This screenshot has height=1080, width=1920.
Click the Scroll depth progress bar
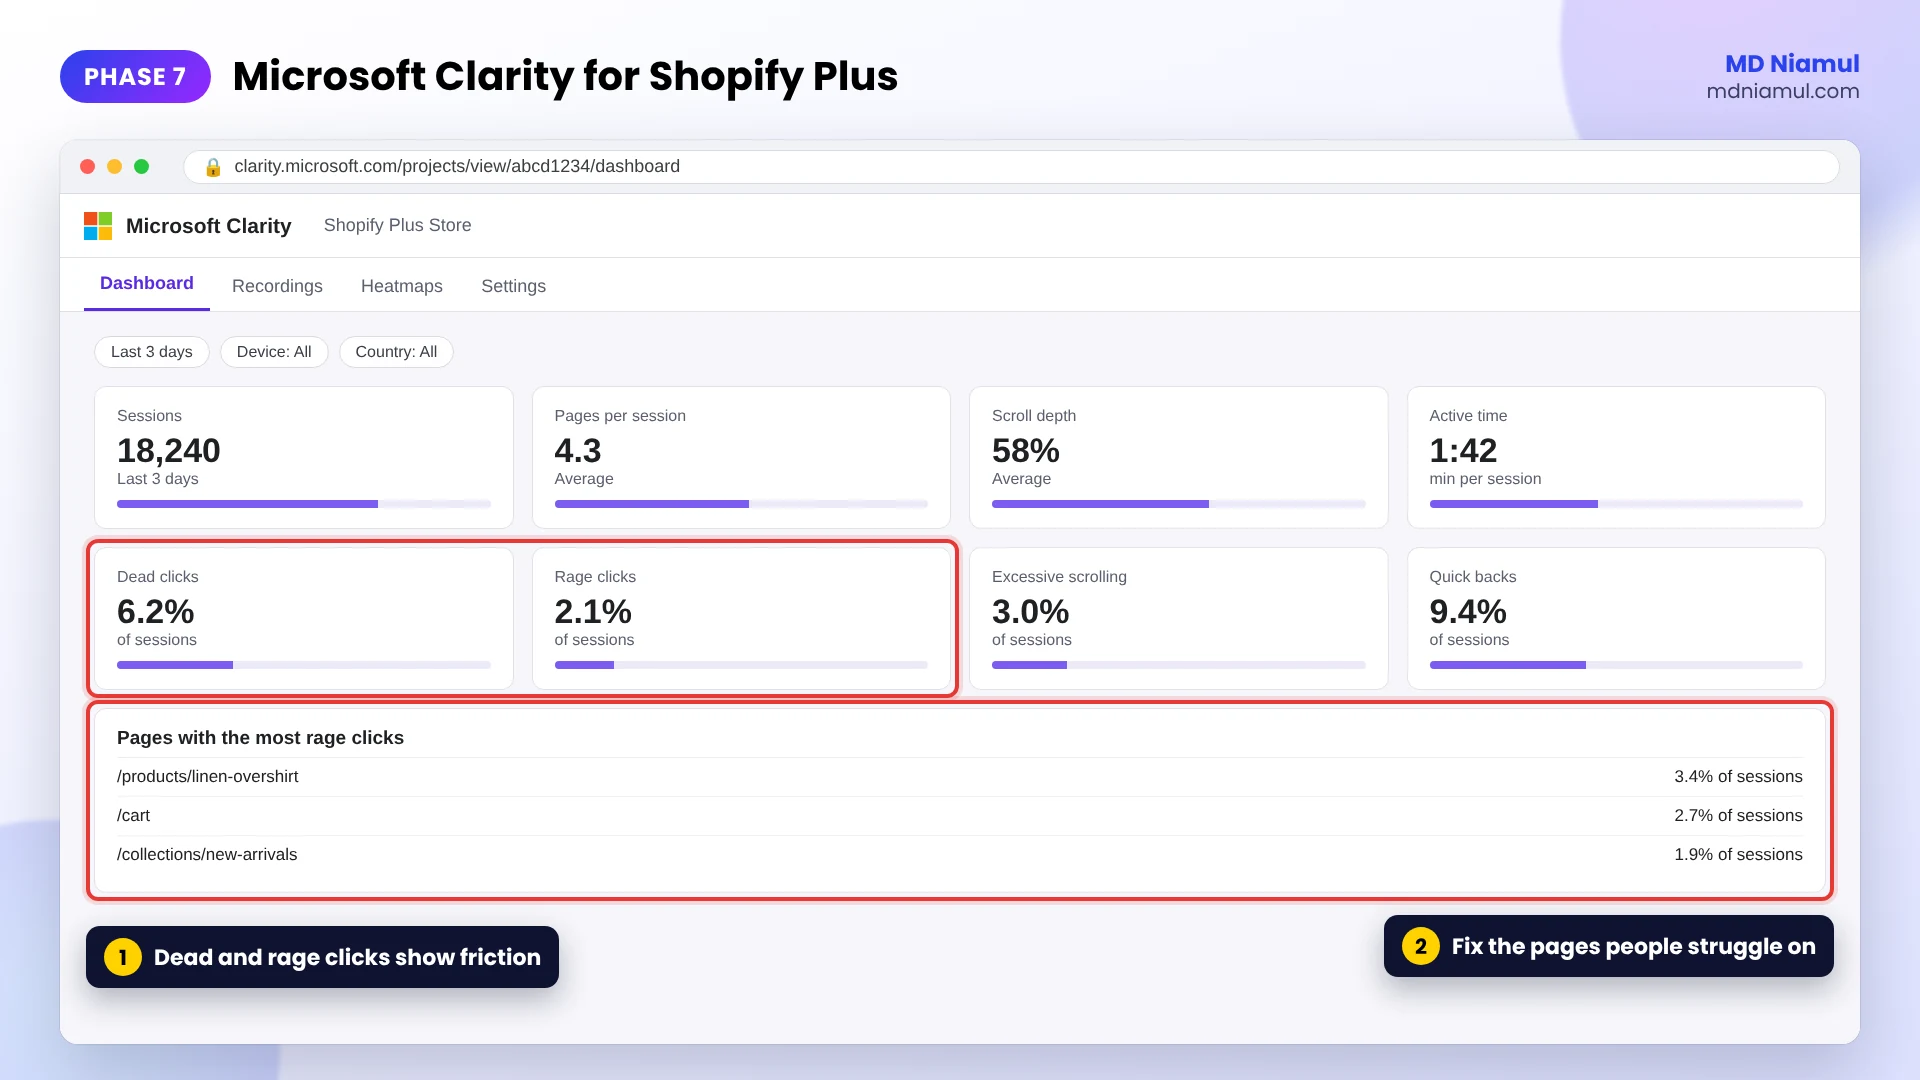pos(1179,504)
